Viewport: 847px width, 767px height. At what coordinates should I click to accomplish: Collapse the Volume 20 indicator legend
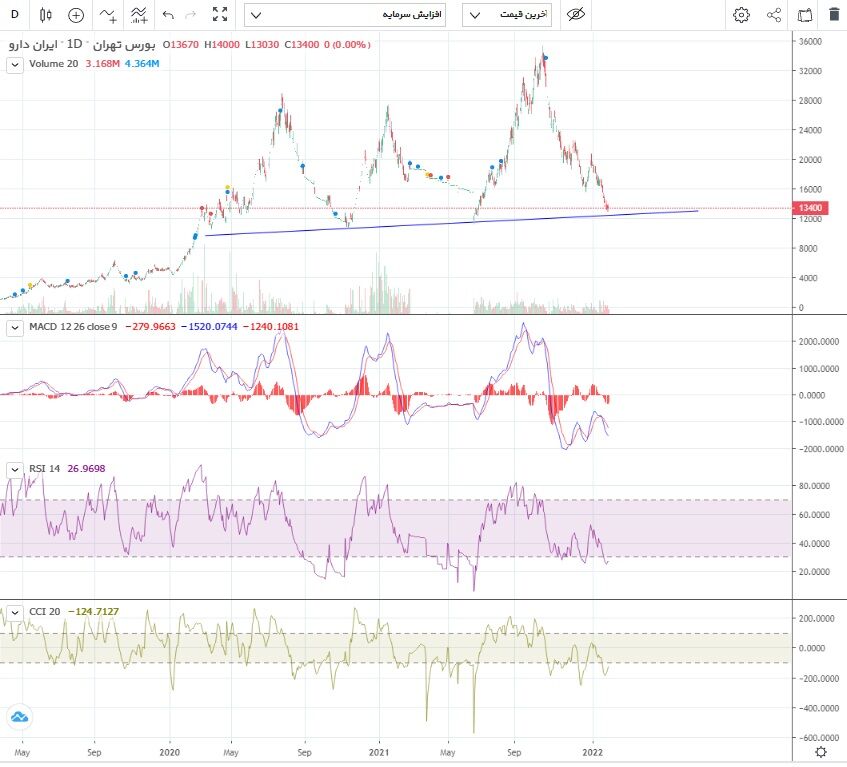pyautogui.click(x=14, y=63)
